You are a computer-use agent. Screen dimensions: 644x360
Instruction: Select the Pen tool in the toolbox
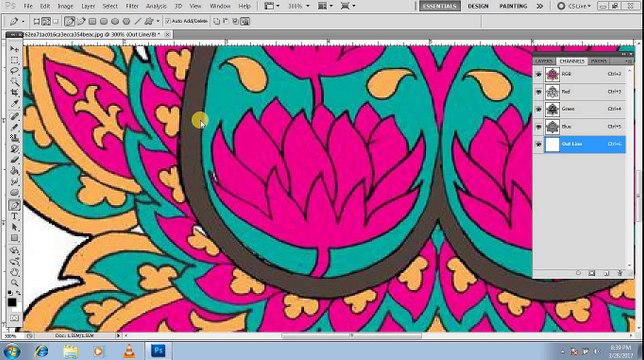[14, 205]
